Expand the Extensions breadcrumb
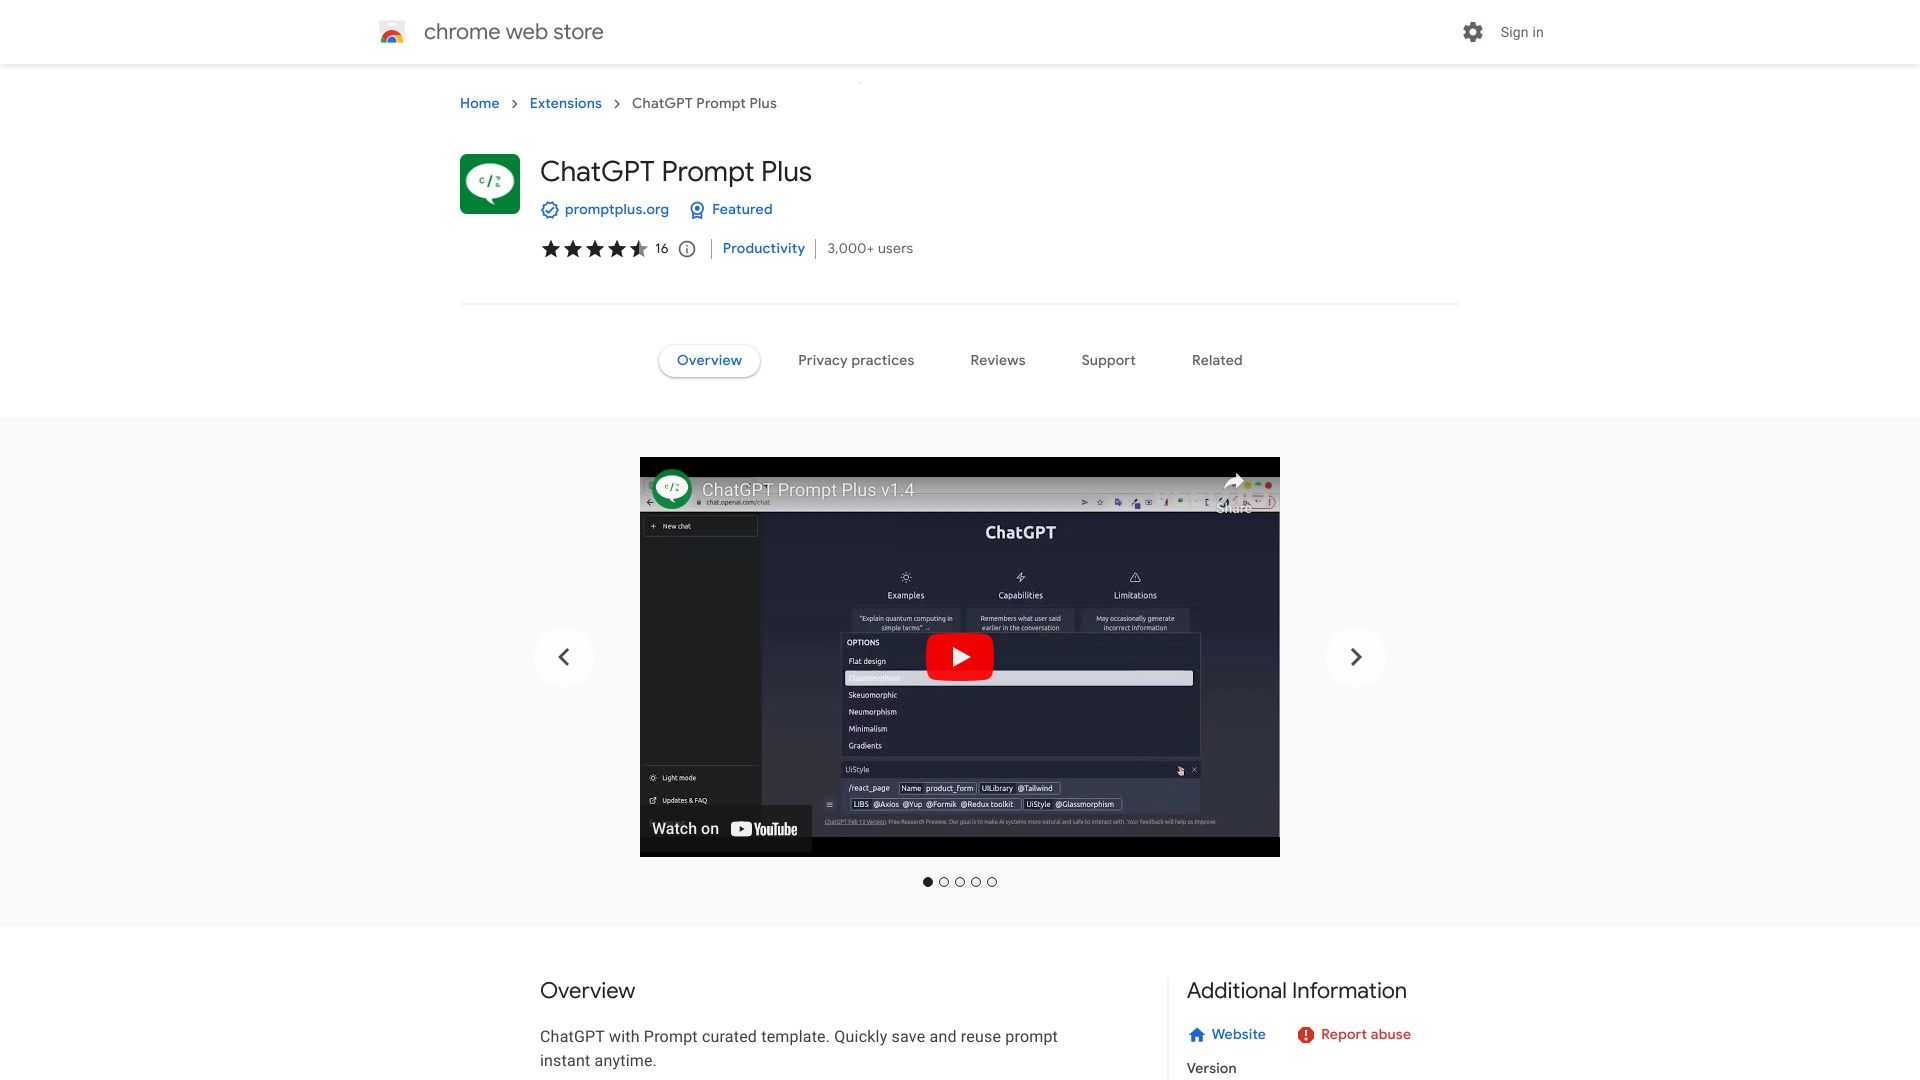The image size is (1920, 1080). click(565, 103)
